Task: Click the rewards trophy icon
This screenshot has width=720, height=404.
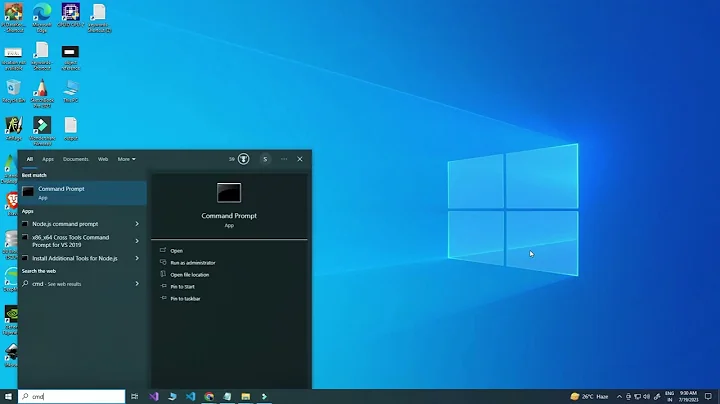Action: click(x=243, y=159)
